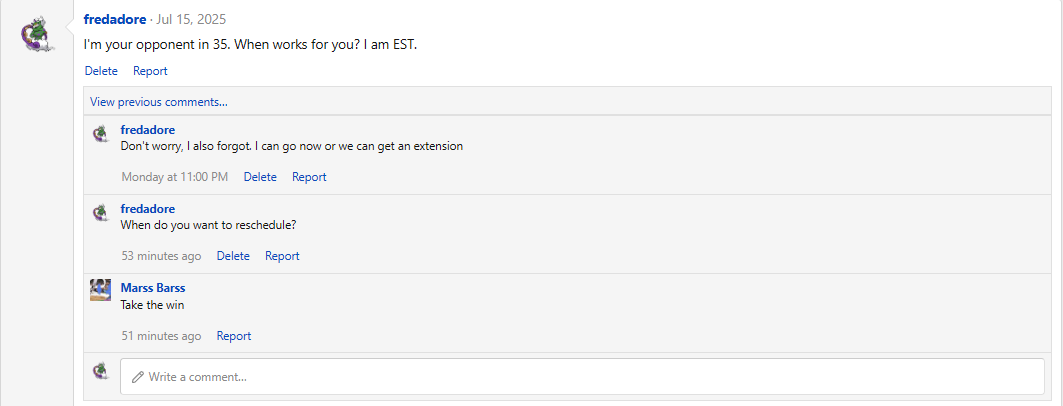Open fredadore profile from post header

(x=115, y=20)
